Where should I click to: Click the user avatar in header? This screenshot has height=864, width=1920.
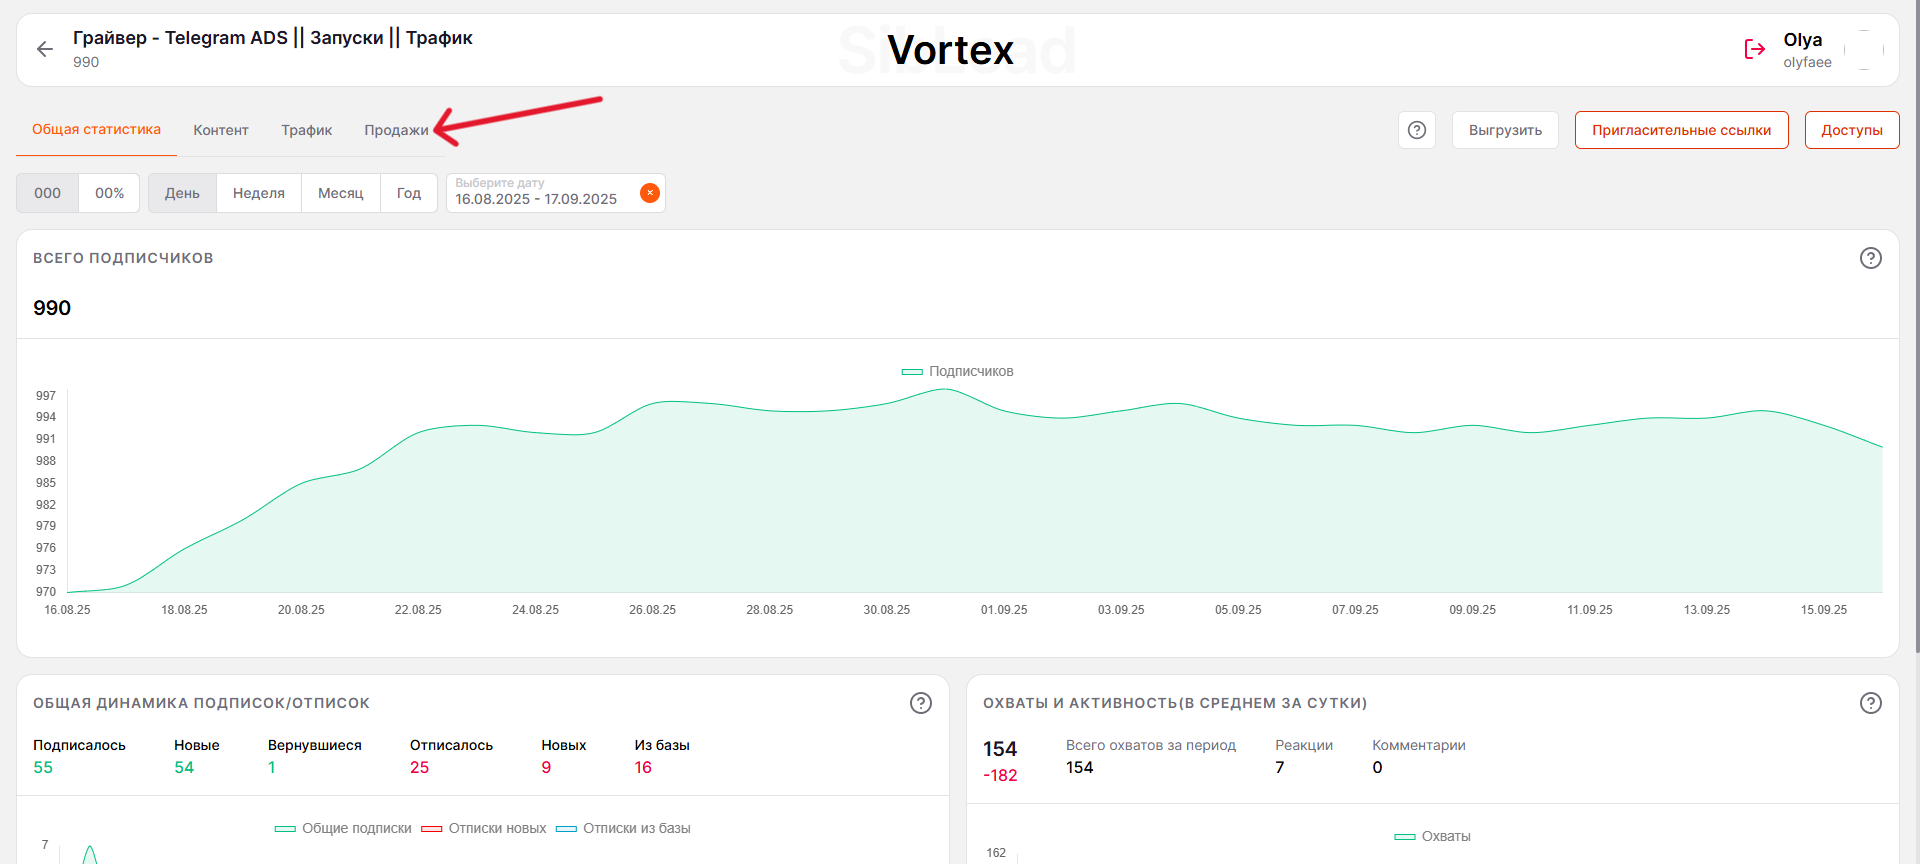[1864, 49]
